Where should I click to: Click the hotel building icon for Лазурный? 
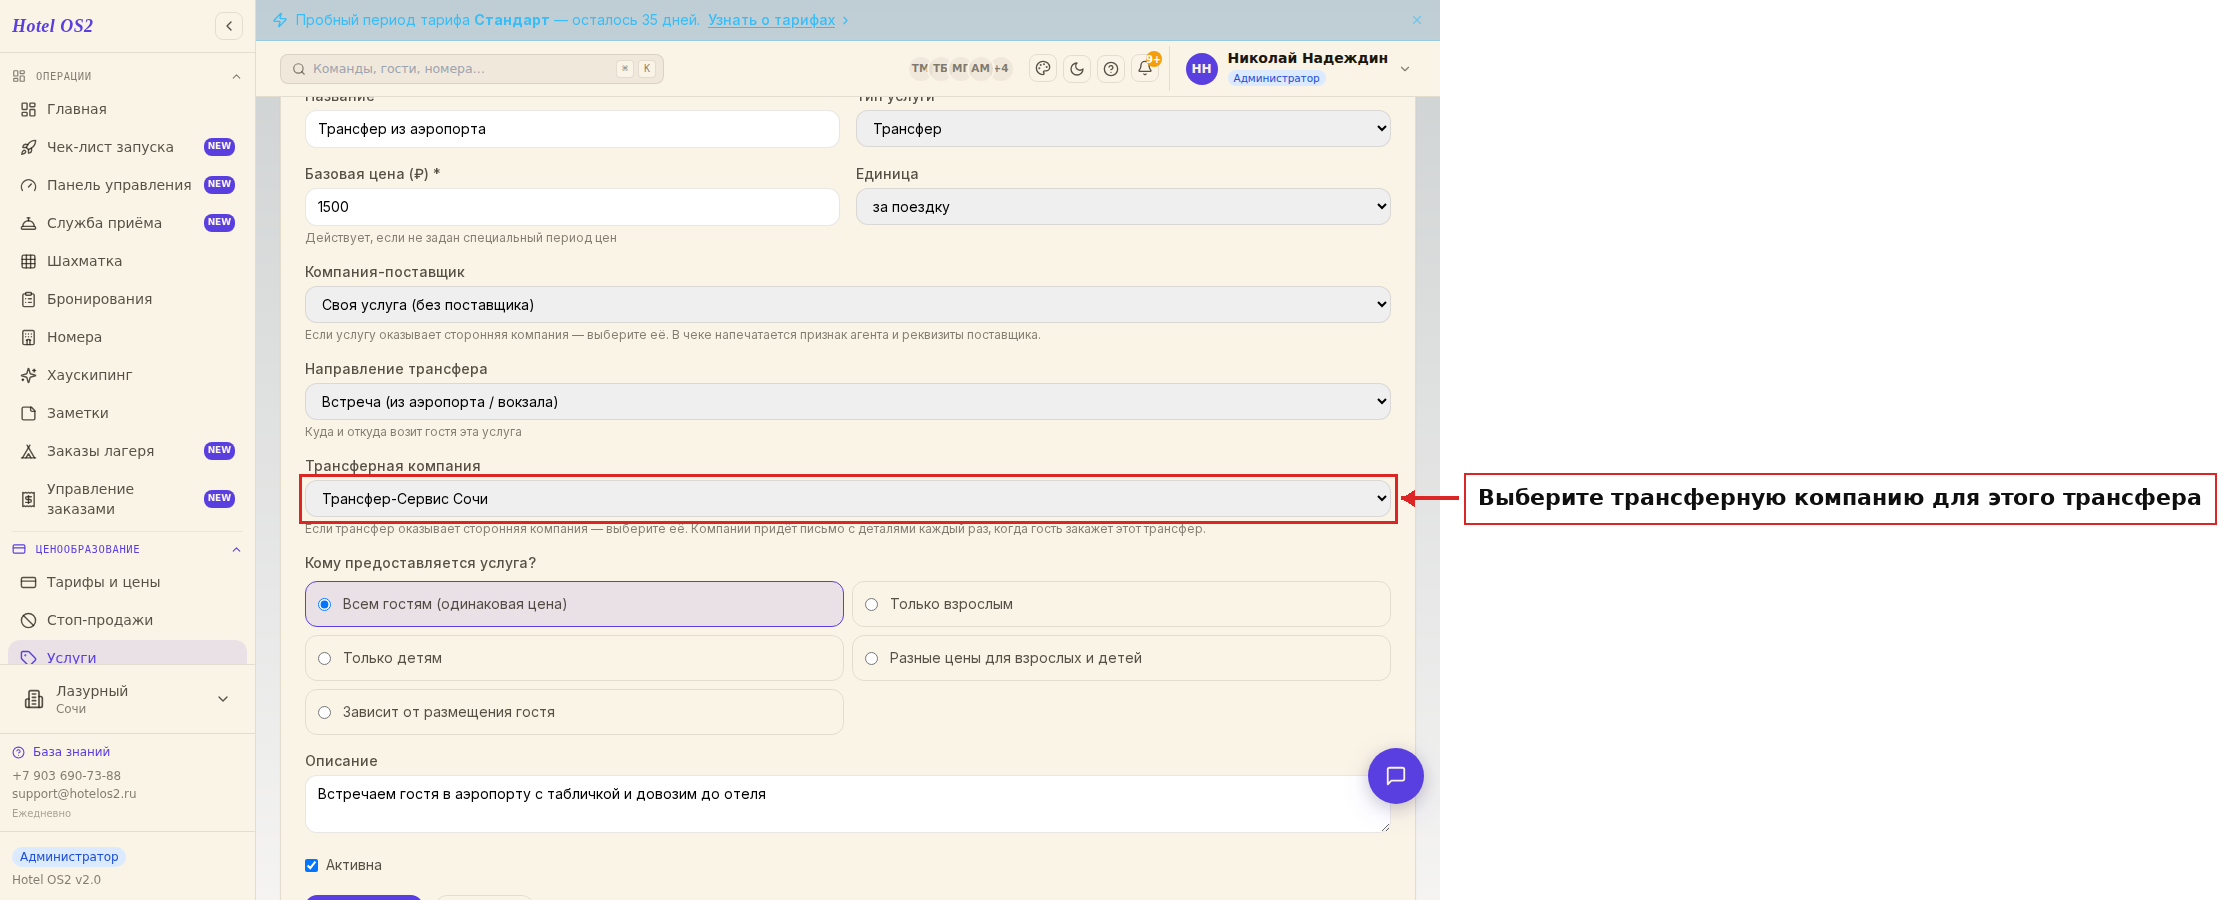[34, 699]
